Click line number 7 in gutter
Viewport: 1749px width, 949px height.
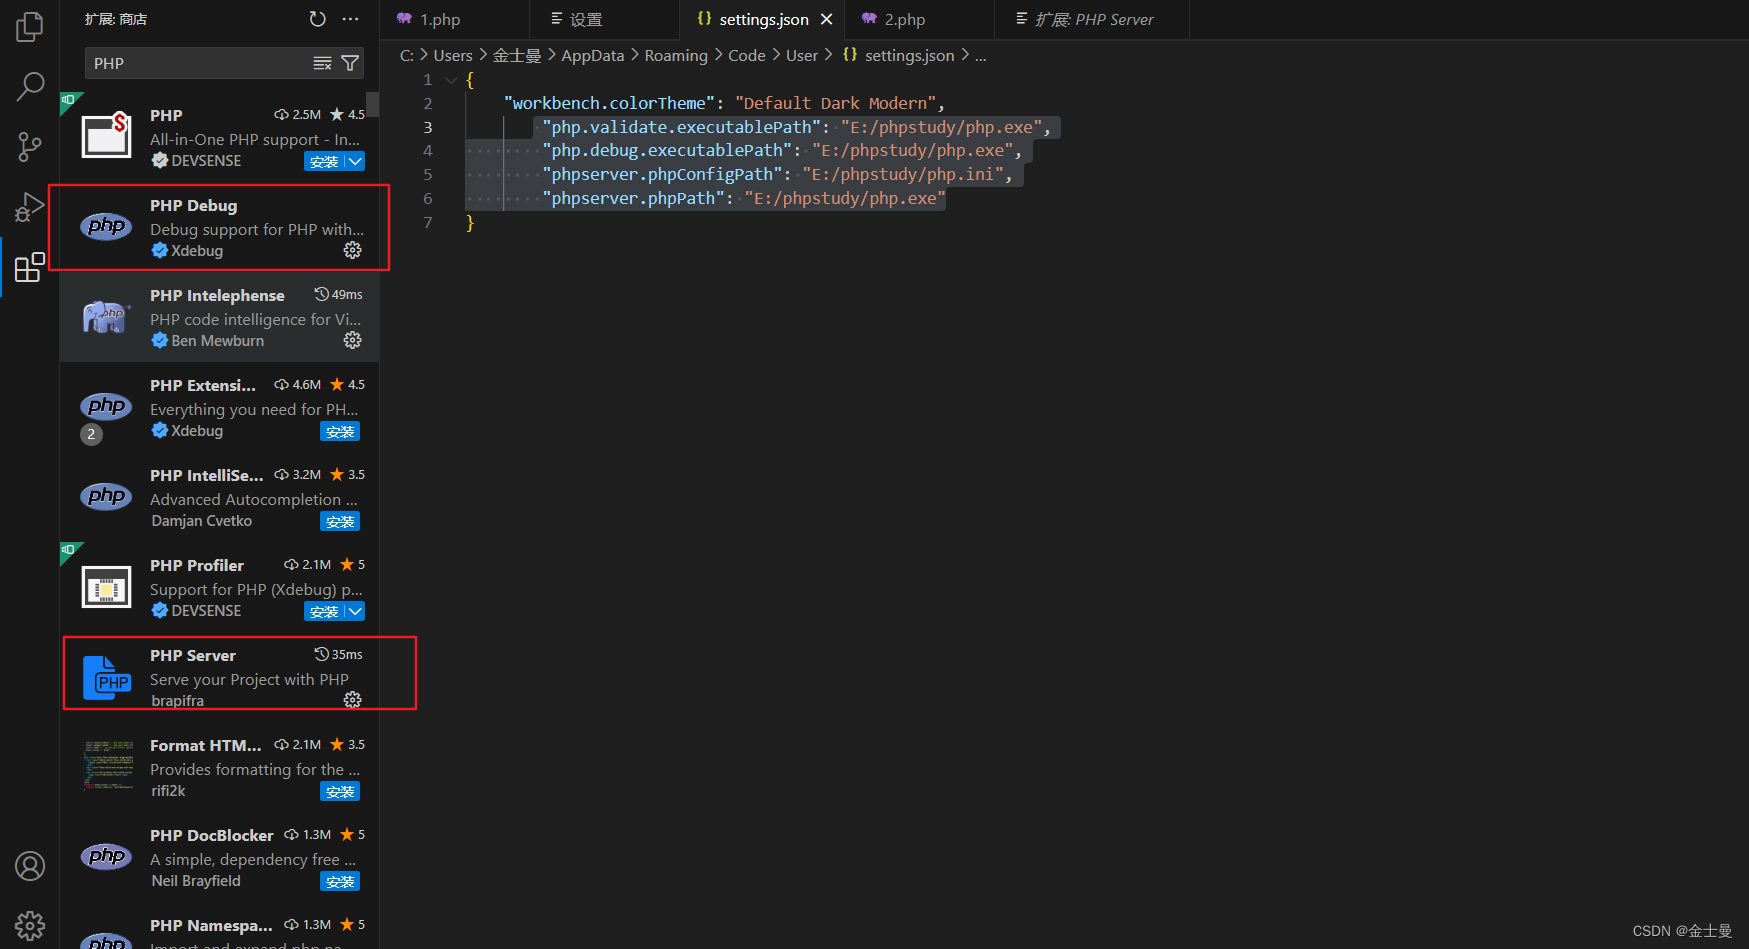[428, 222]
